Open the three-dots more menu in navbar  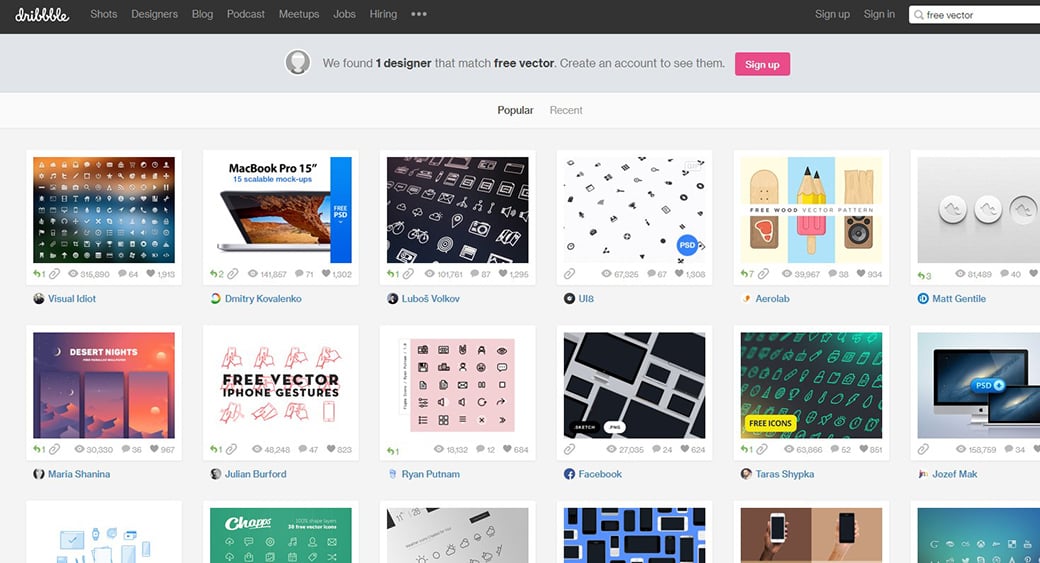point(419,15)
